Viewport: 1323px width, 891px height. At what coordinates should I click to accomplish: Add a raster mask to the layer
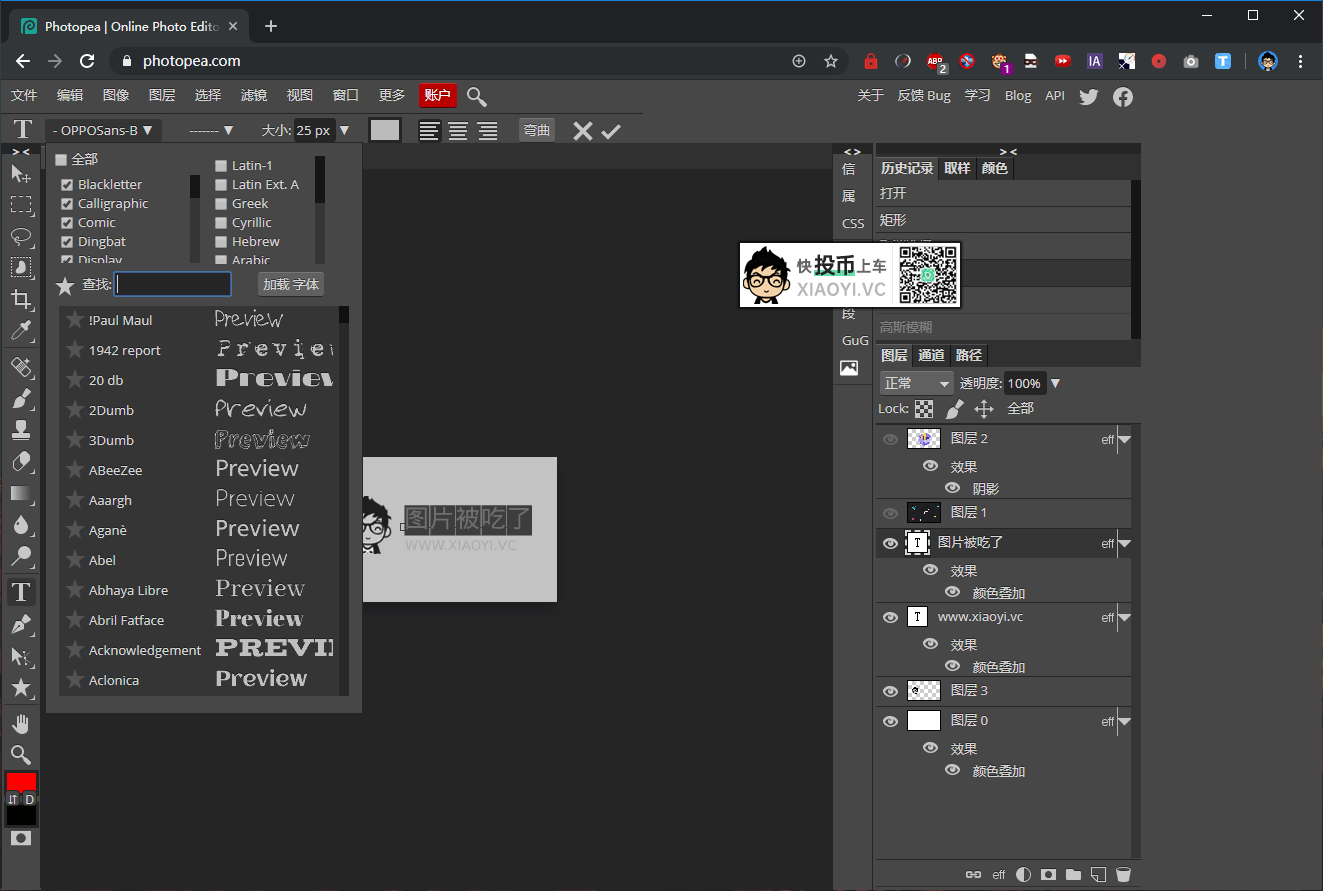tap(1048, 875)
